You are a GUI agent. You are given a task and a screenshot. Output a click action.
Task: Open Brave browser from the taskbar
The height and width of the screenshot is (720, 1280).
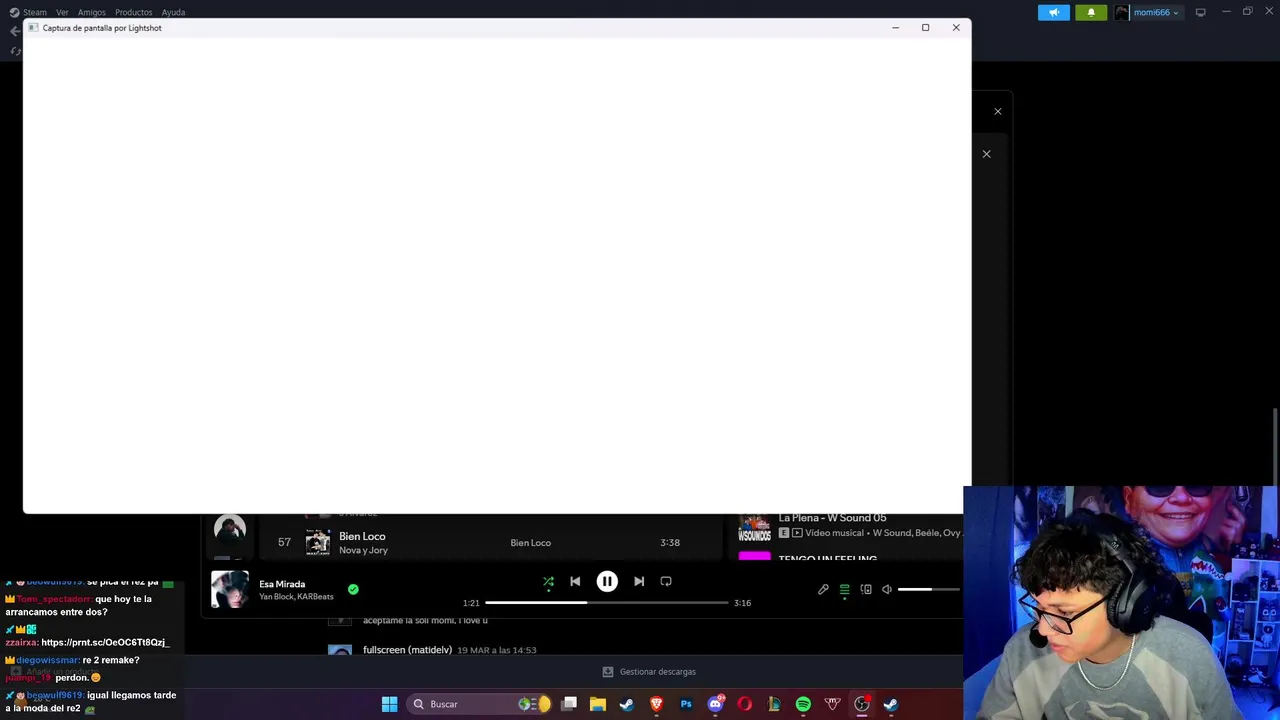[x=657, y=704]
